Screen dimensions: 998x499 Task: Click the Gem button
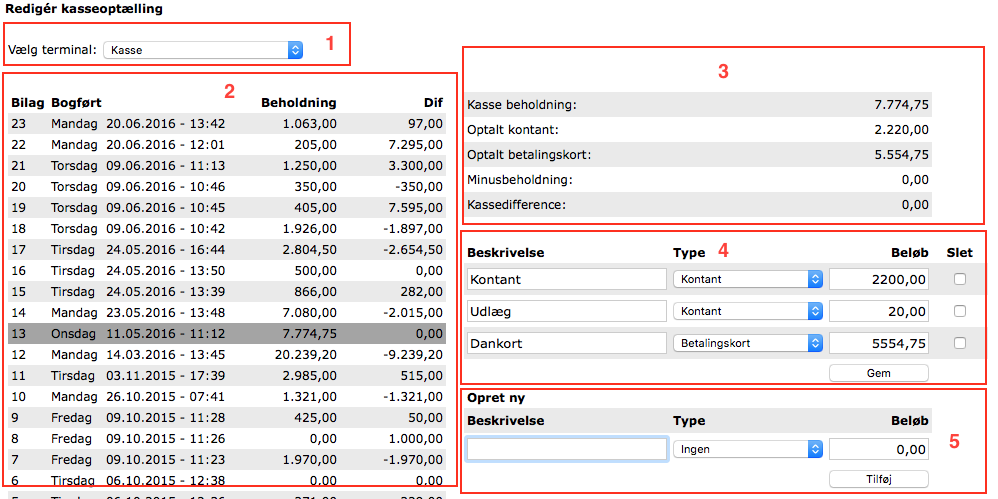[x=878, y=373]
